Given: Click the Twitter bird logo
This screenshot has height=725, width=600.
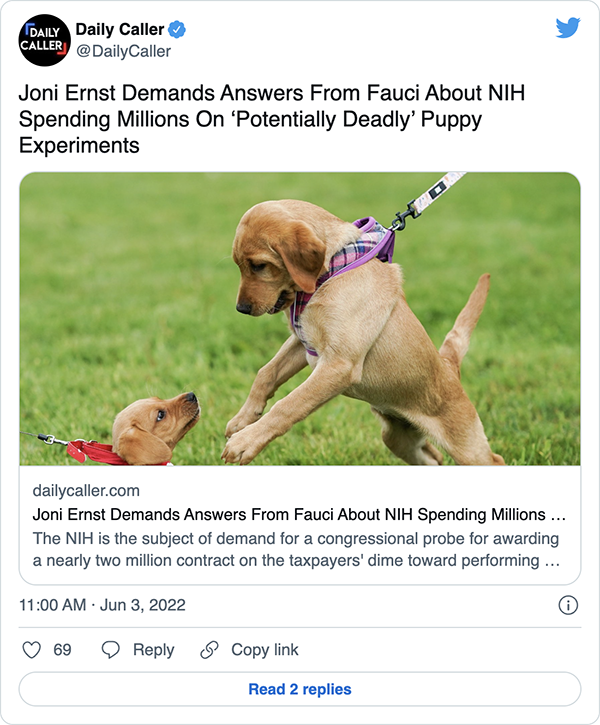Looking at the screenshot, I should (567, 27).
